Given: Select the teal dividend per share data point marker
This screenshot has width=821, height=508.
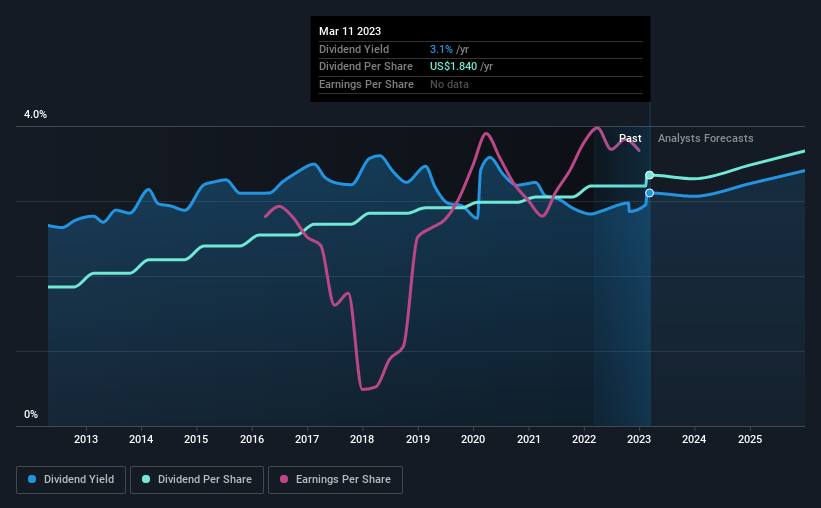Looking at the screenshot, I should coord(649,175).
